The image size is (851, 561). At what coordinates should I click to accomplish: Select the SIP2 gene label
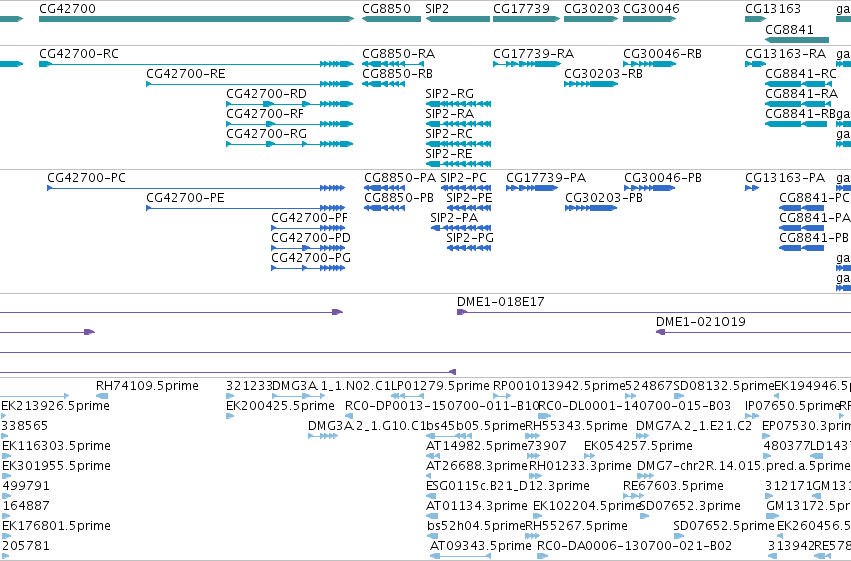(437, 9)
